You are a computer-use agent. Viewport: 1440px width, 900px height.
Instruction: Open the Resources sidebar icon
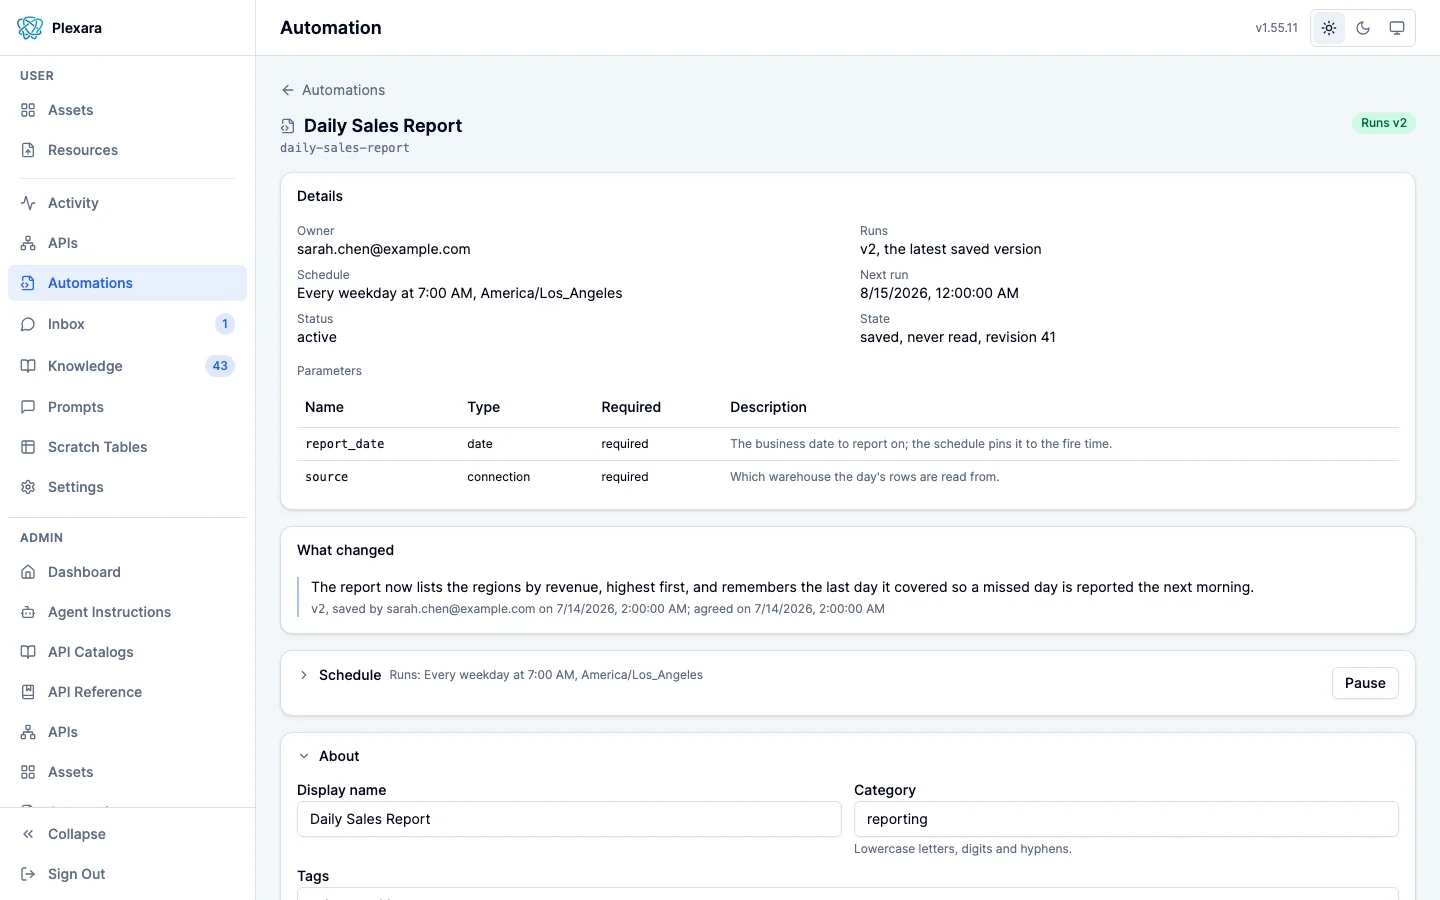[x=28, y=150]
